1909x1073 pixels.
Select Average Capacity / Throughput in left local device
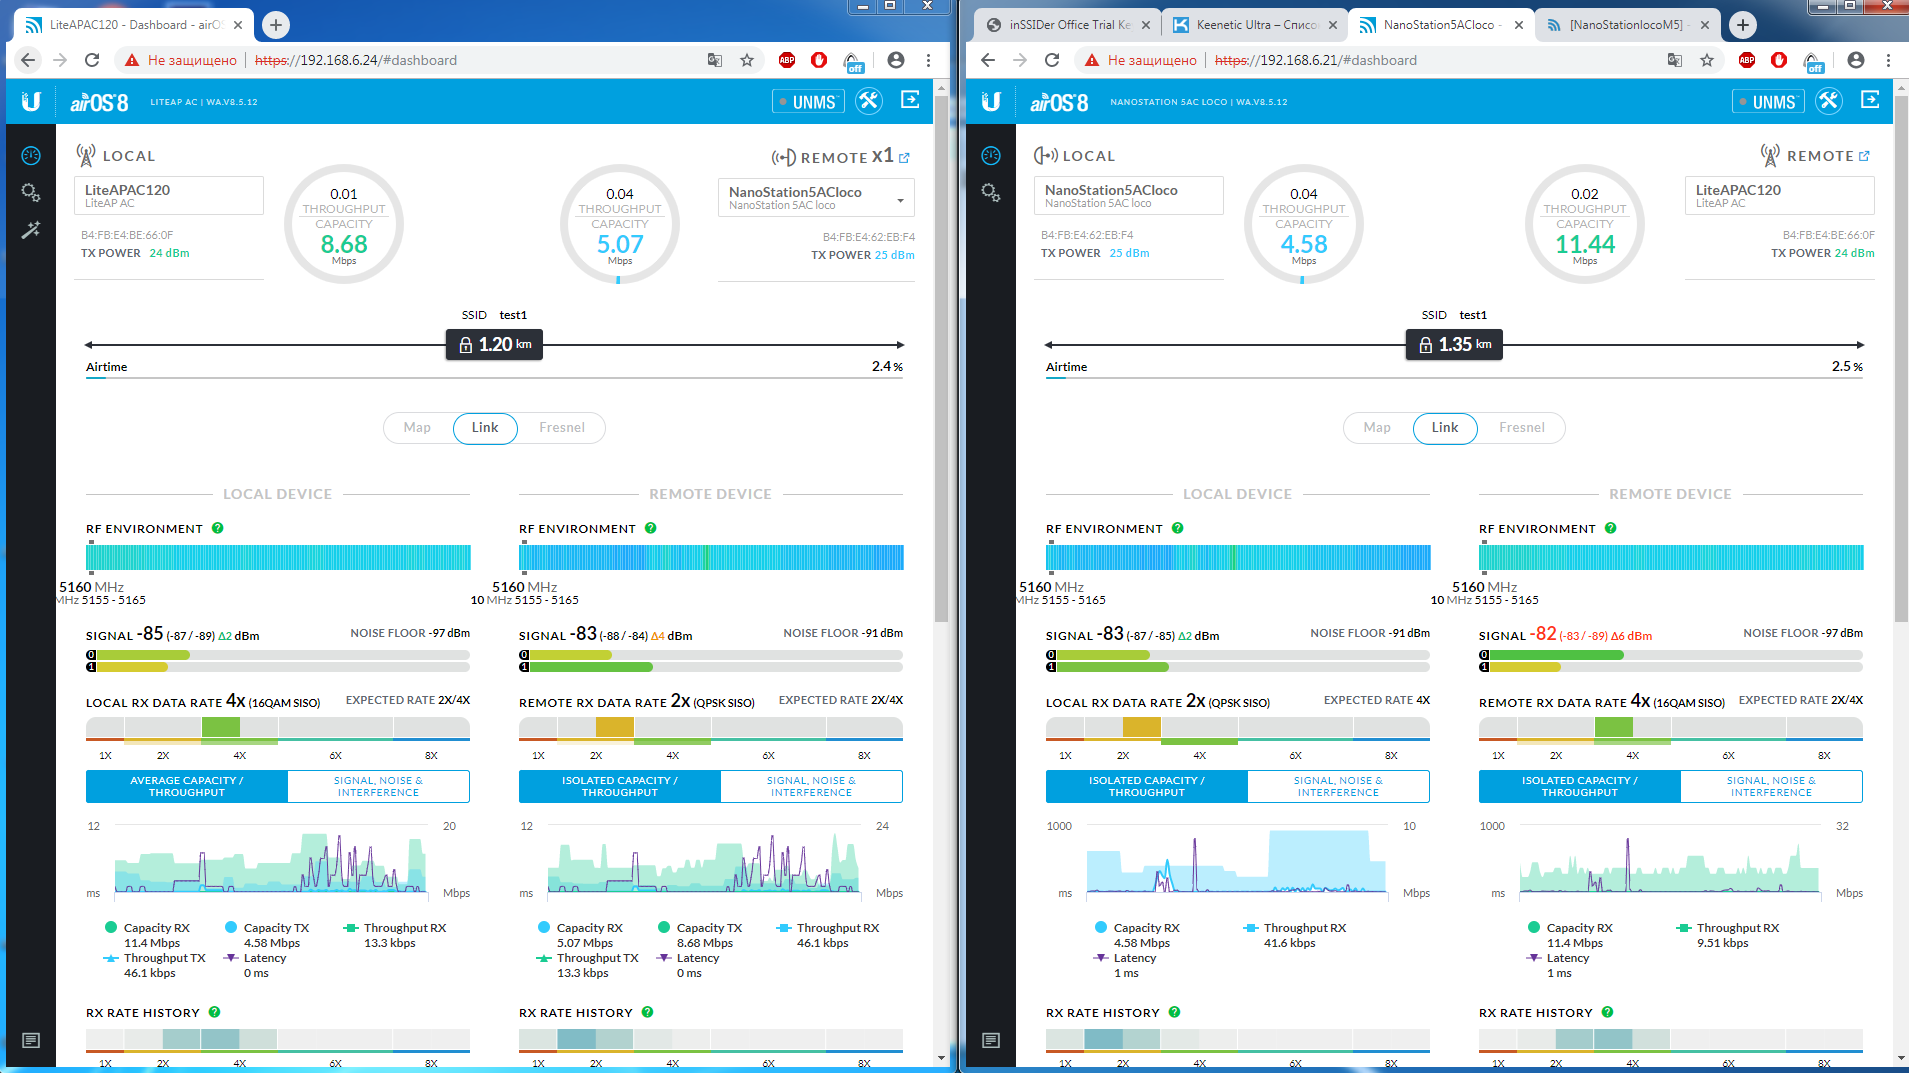[187, 786]
